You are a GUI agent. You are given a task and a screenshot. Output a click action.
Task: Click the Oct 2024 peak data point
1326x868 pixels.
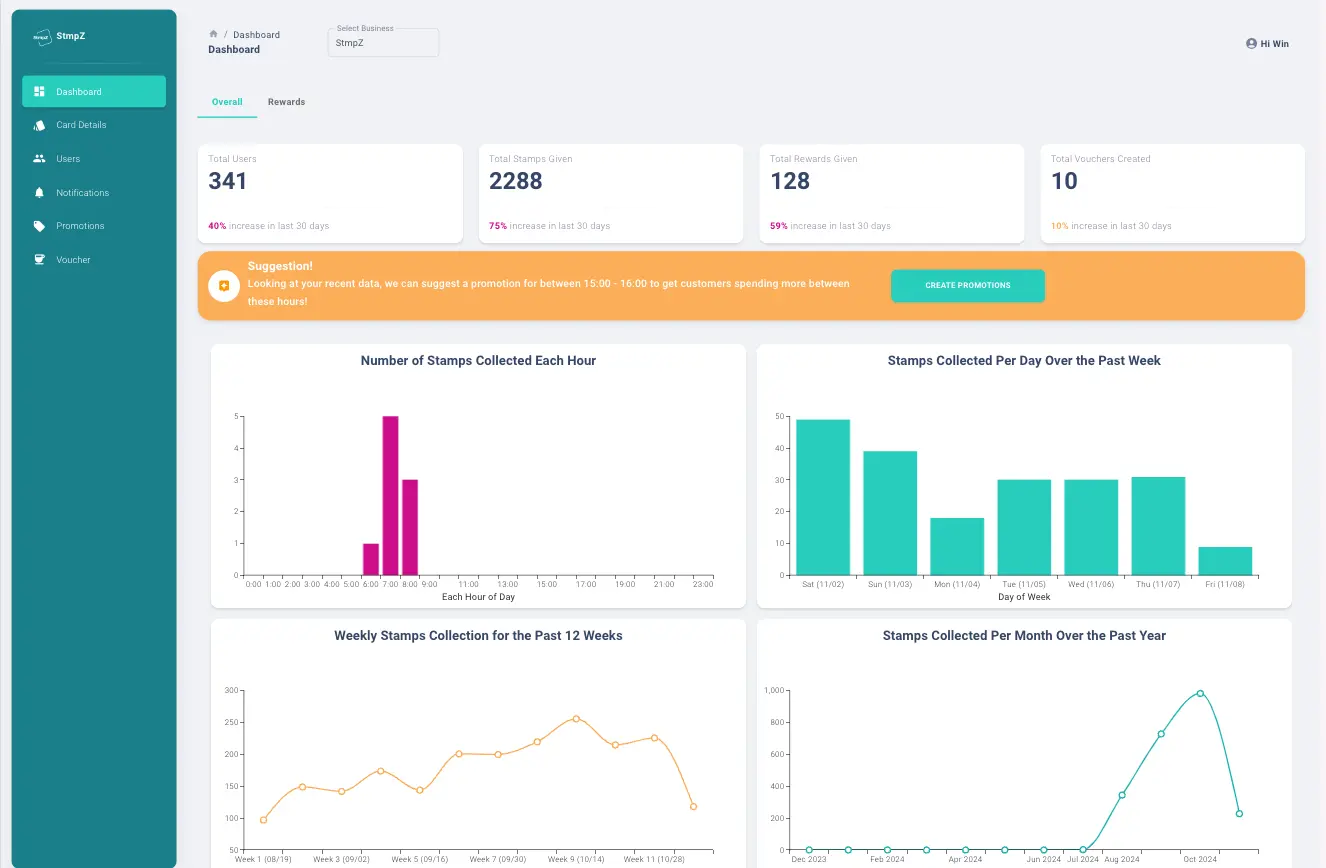(1198, 692)
